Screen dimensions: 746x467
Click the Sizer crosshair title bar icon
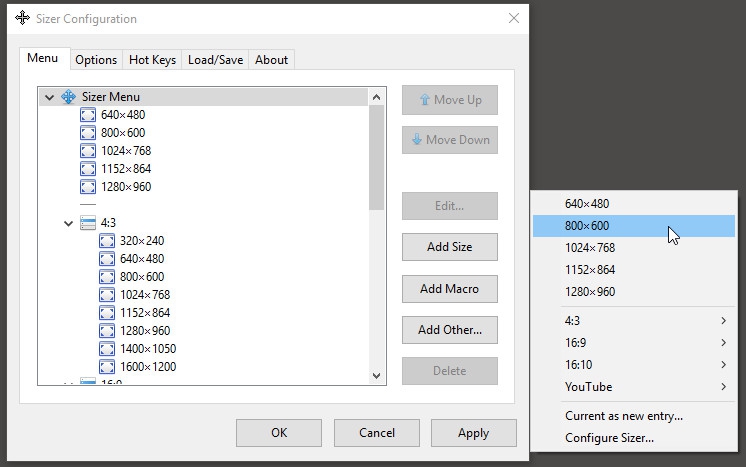pyautogui.click(x=22, y=18)
